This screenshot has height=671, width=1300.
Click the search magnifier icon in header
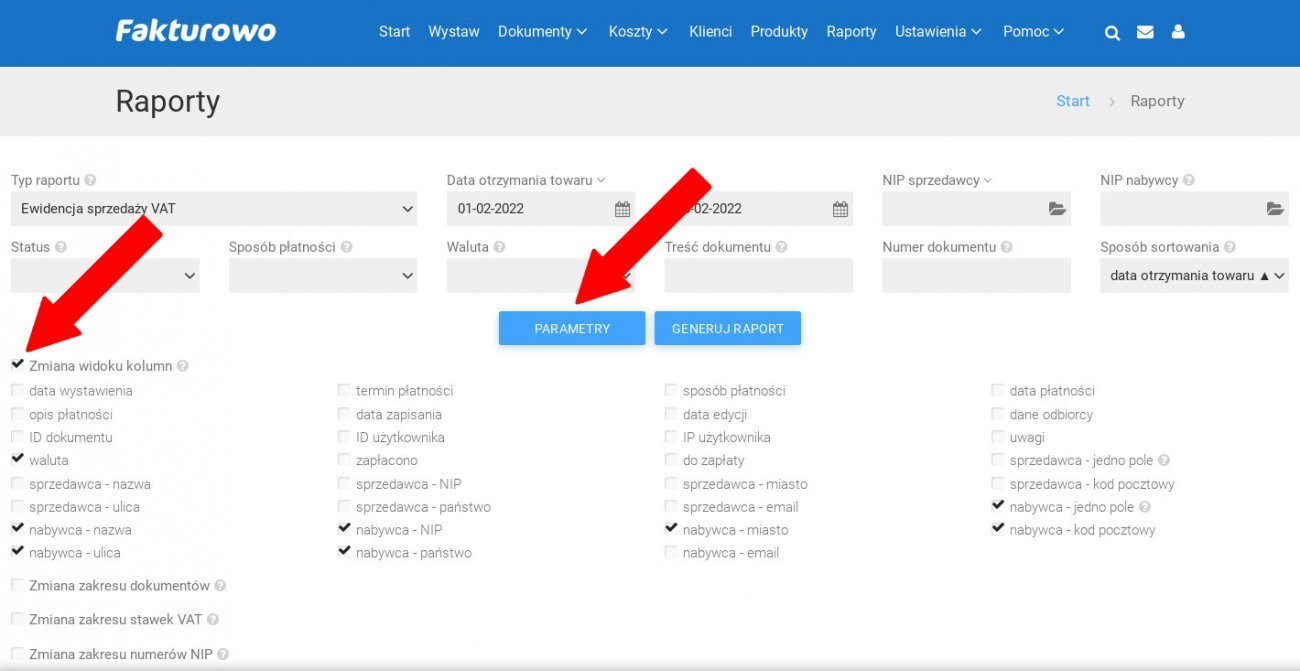click(x=1112, y=32)
